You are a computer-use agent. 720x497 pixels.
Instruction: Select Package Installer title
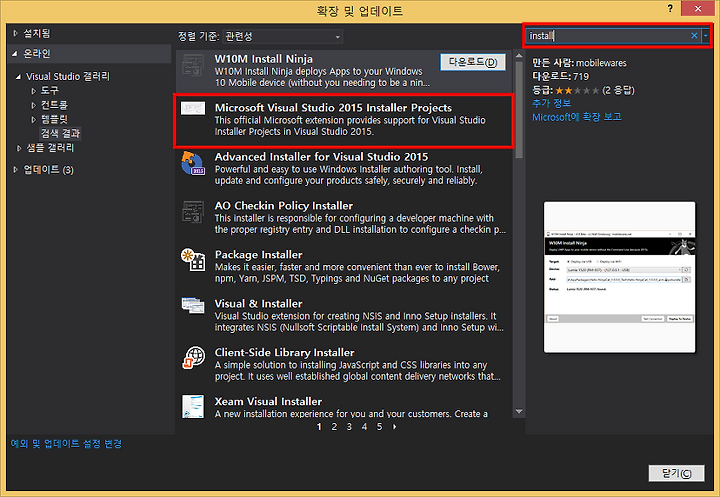click(x=259, y=254)
